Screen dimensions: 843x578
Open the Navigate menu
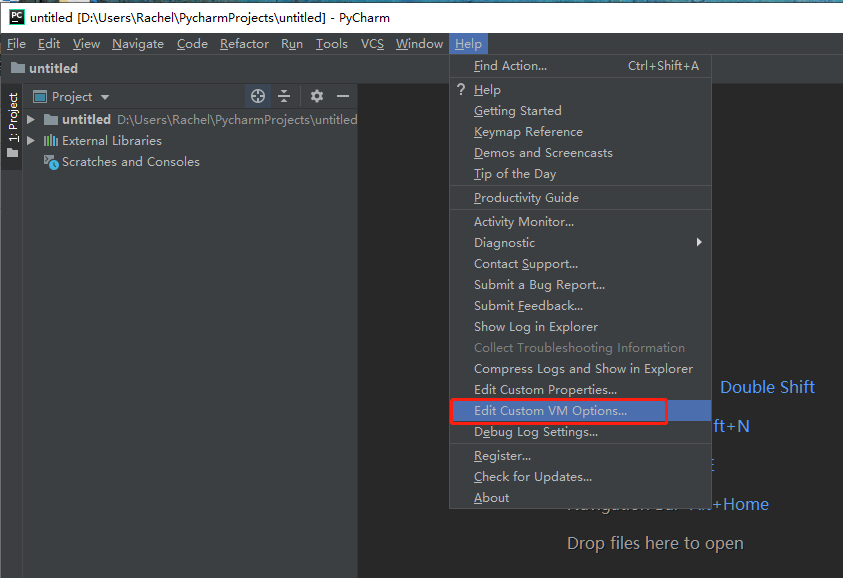(x=138, y=44)
